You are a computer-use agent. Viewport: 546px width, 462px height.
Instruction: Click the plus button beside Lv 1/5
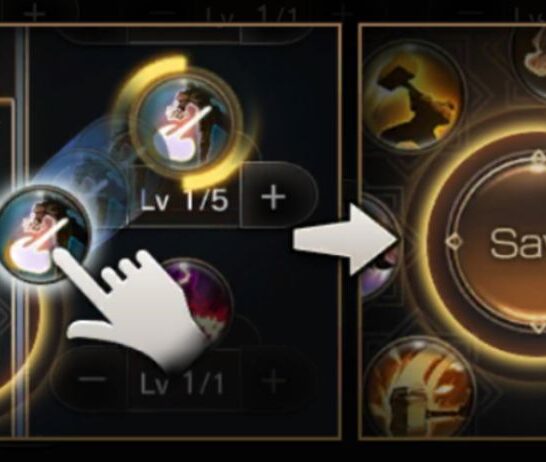[274, 197]
